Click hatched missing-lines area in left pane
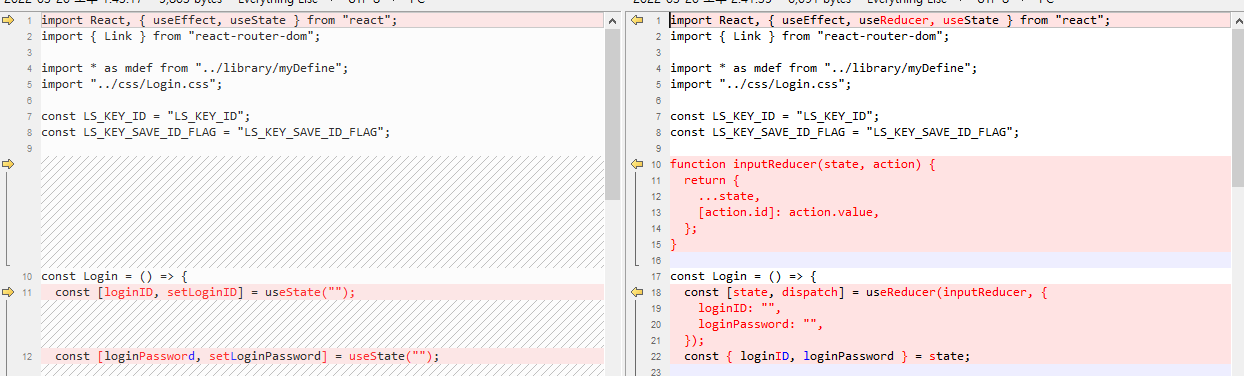Image resolution: width=1244 pixels, height=376 pixels. click(322, 212)
